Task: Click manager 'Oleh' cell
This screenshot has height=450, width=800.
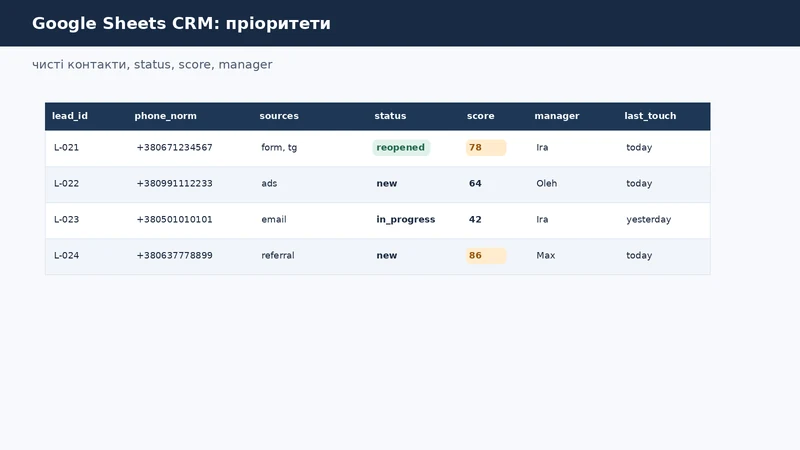Action: 546,183
